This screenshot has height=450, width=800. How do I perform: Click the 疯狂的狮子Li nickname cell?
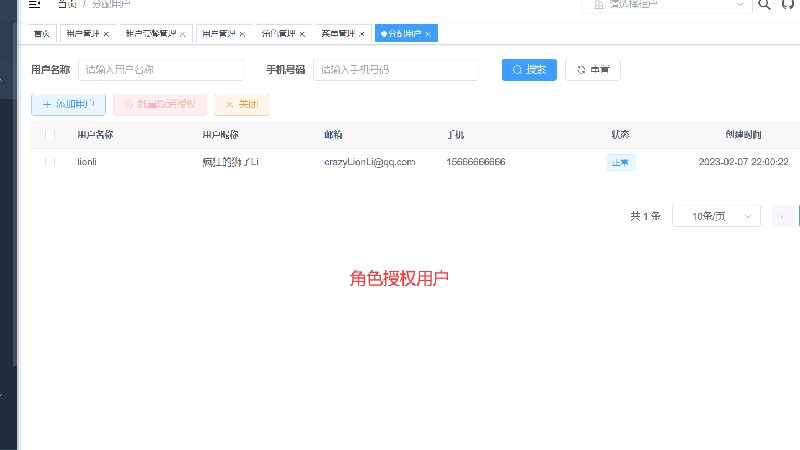(231, 162)
